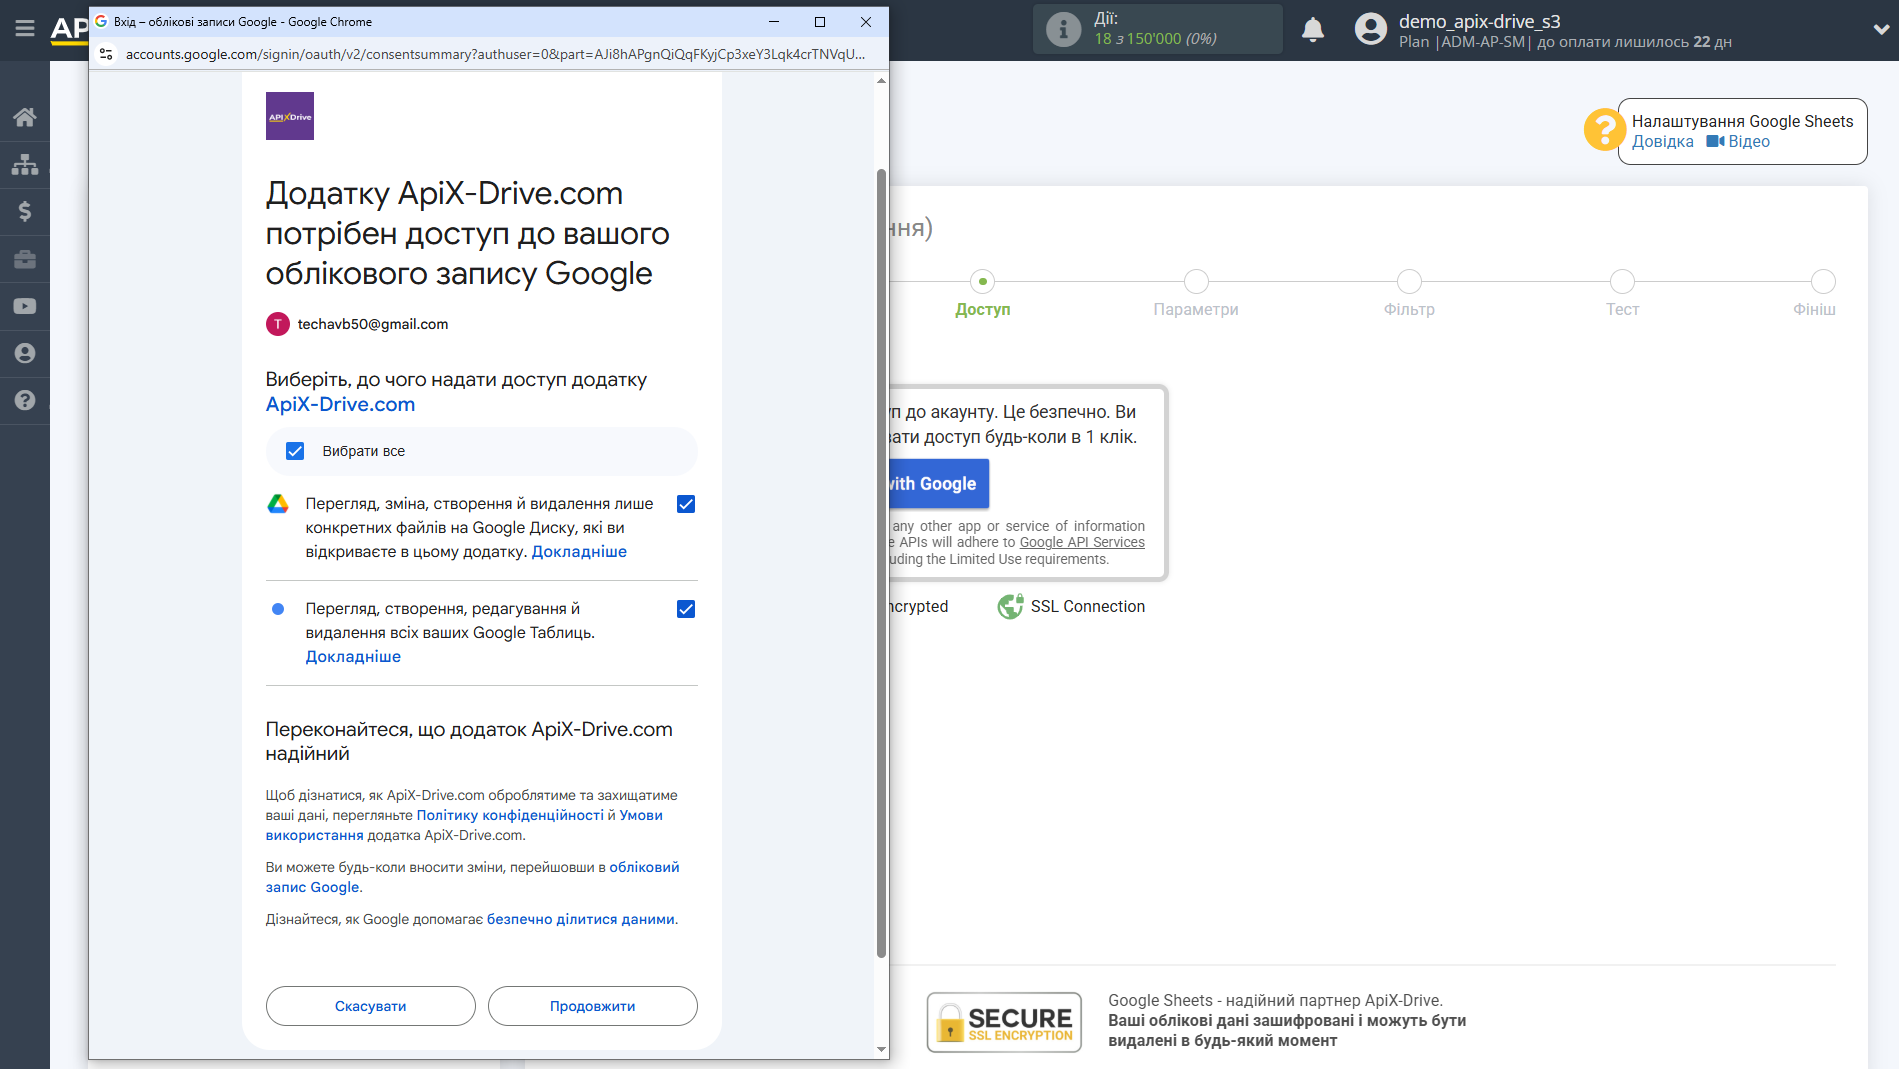The width and height of the screenshot is (1899, 1069).
Task: Click the SSL Connection globe icon
Action: [x=1010, y=606]
